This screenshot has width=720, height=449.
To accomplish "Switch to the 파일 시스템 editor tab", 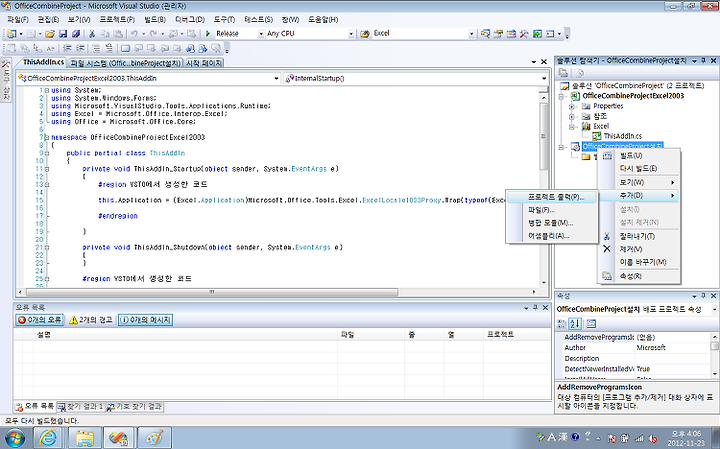I will pos(125,63).
